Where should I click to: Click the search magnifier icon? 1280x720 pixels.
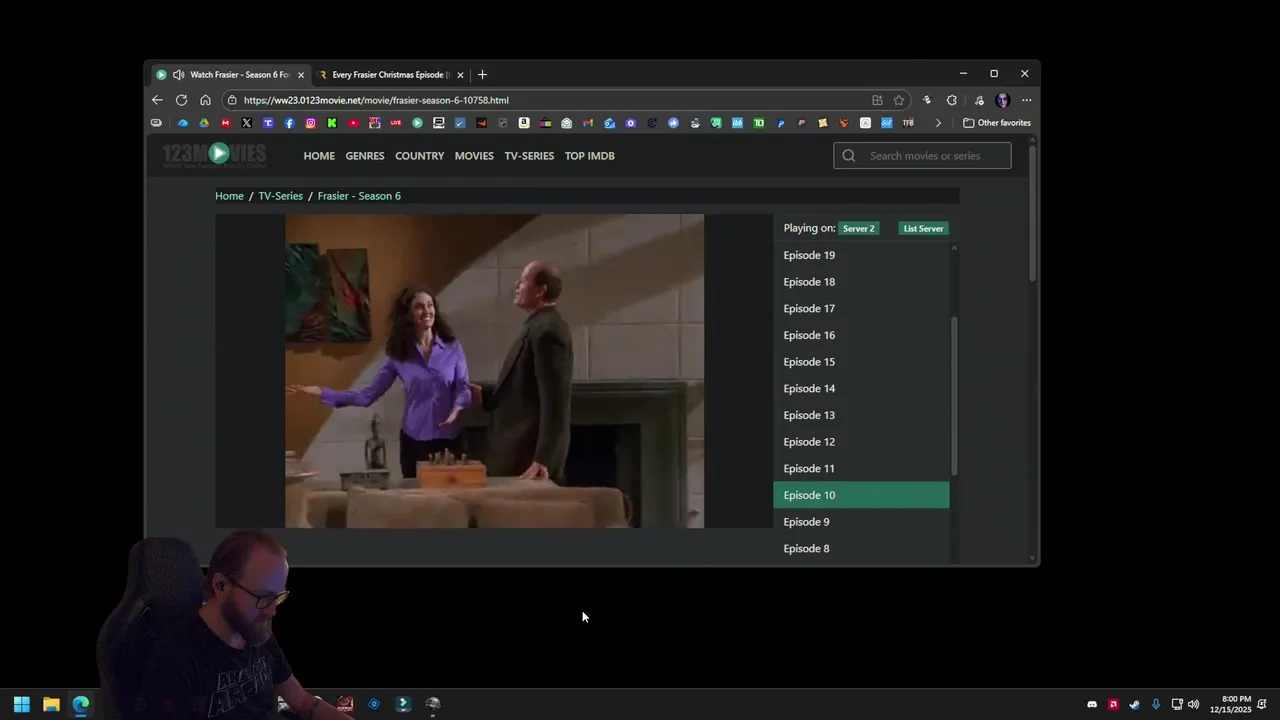(x=849, y=155)
